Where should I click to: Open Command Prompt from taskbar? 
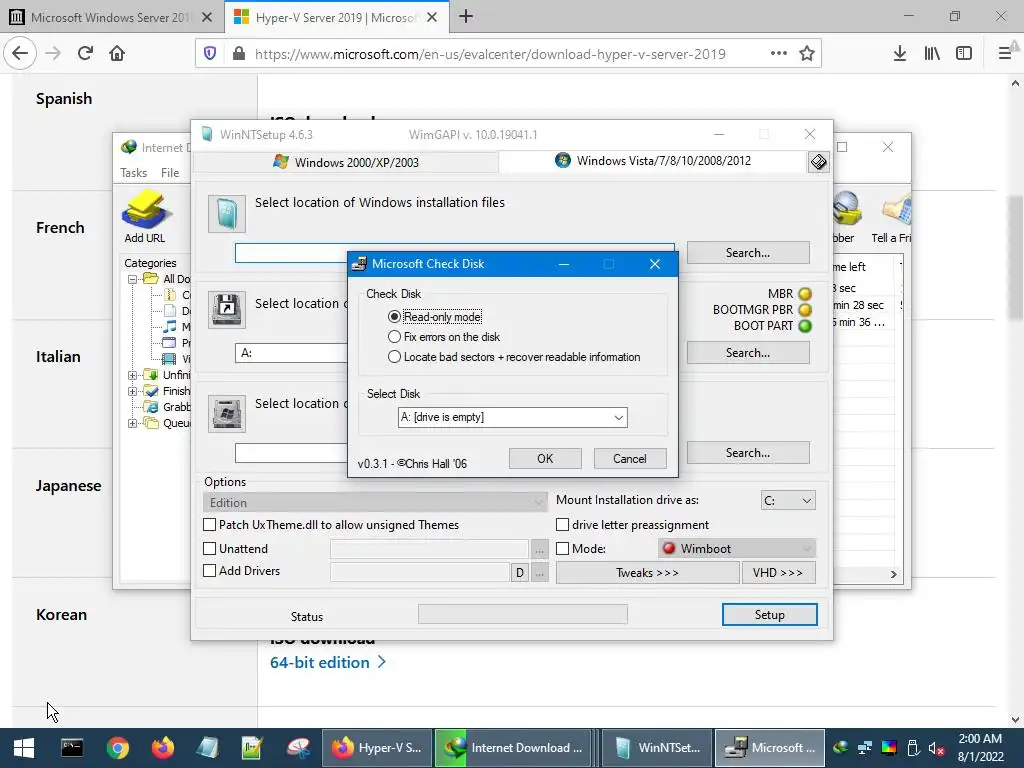[72, 748]
